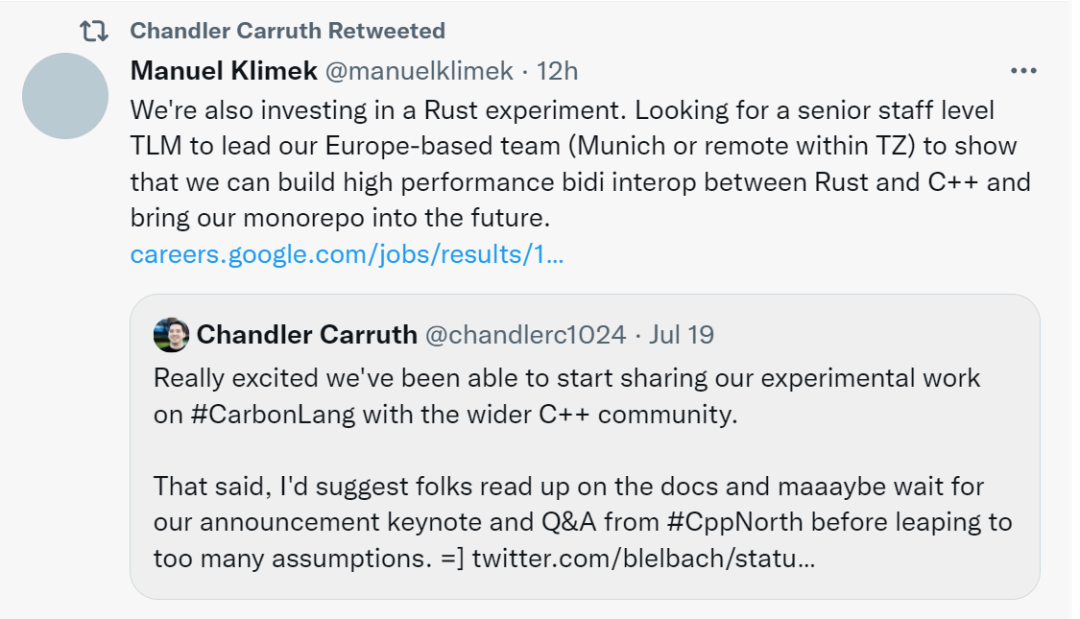Click Manuel Klimek's round profile avatar
1080x619 pixels.
pos(65,97)
